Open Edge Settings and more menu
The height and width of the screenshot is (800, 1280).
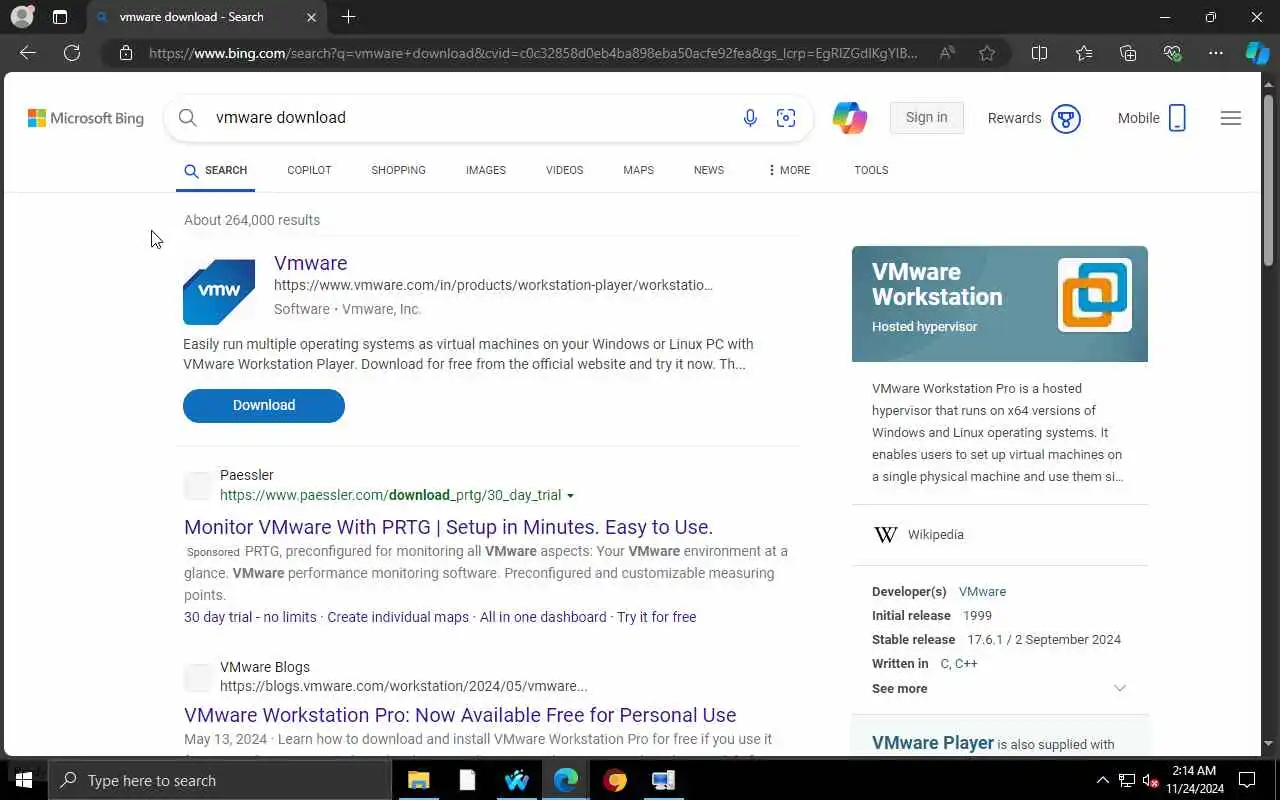pos(1216,53)
